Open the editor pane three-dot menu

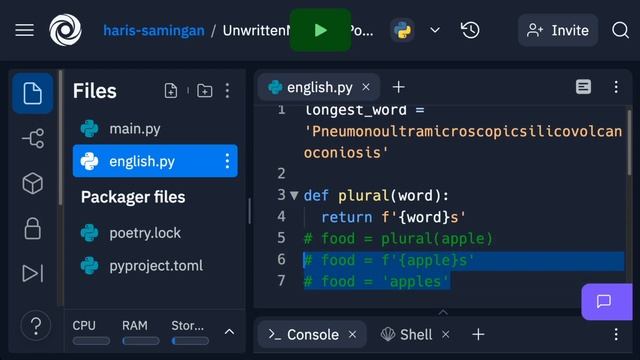pos(616,87)
